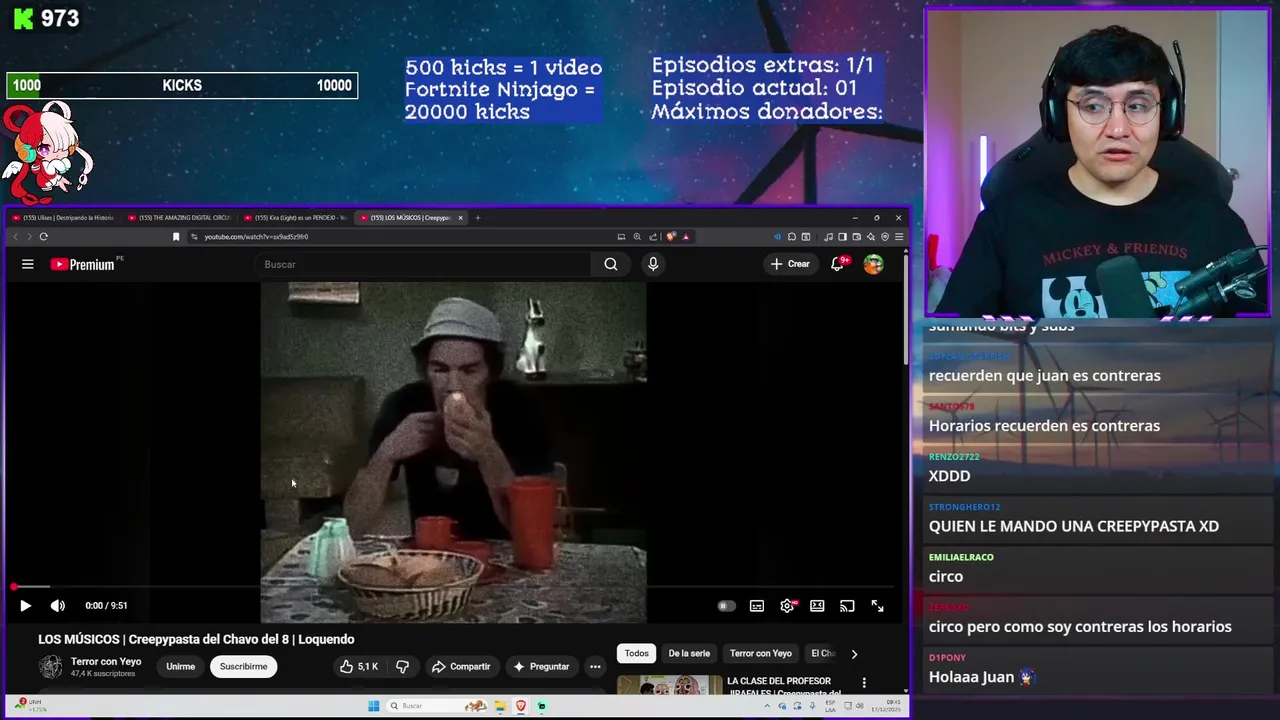Open the three-dot more actions menu
This screenshot has height=720, width=1280.
tap(595, 667)
